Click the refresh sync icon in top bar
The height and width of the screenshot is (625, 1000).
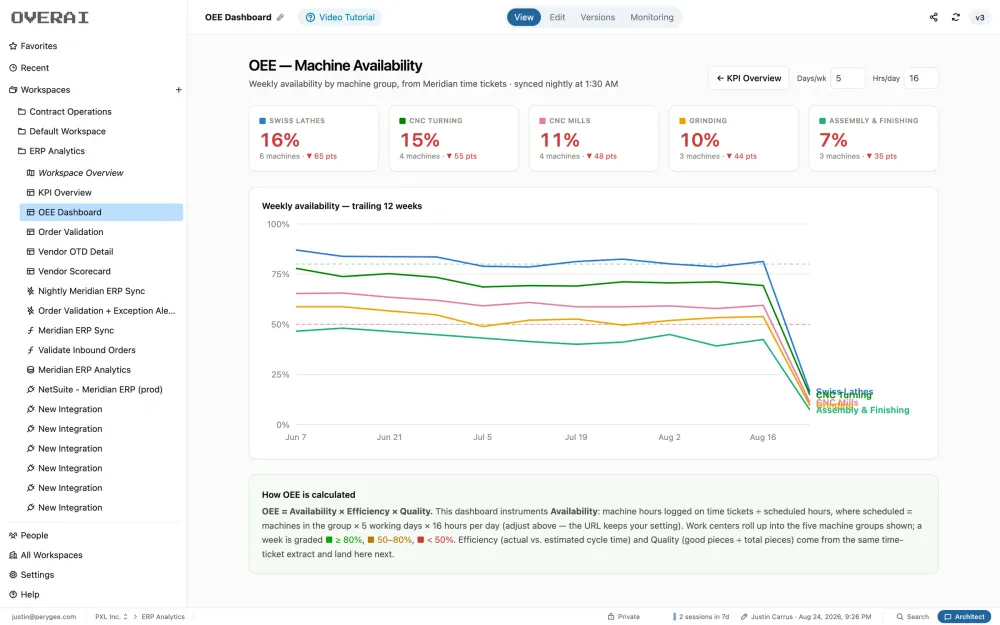(x=955, y=17)
